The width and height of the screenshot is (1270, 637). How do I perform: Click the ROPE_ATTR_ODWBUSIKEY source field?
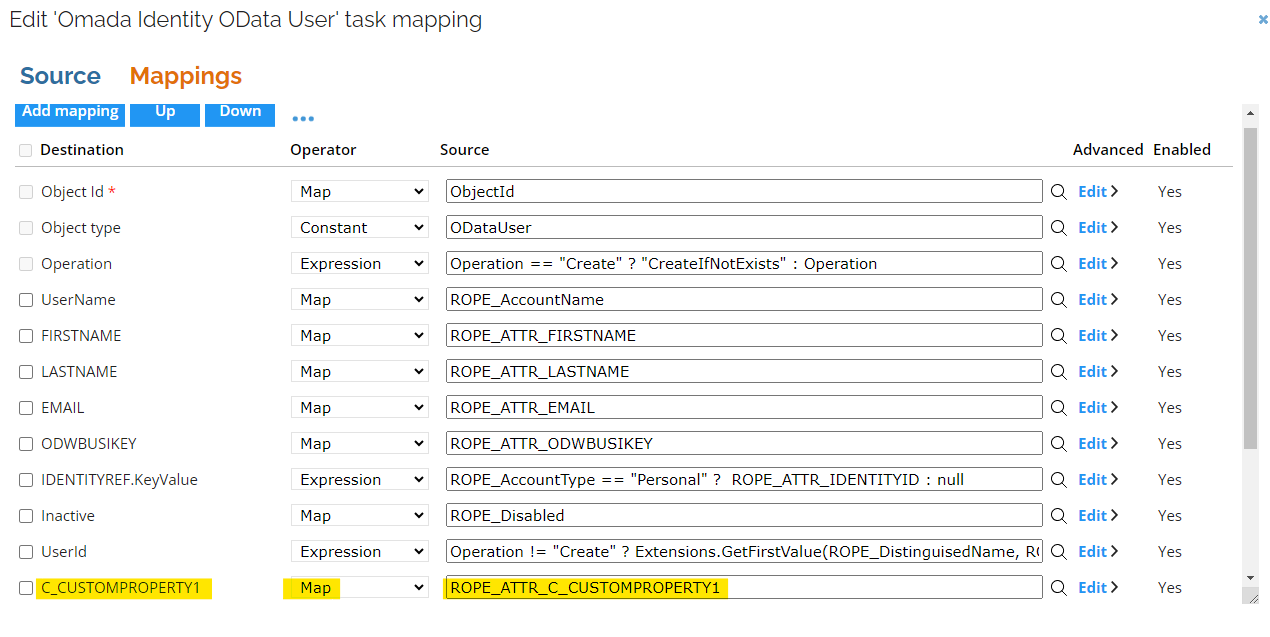pos(744,444)
